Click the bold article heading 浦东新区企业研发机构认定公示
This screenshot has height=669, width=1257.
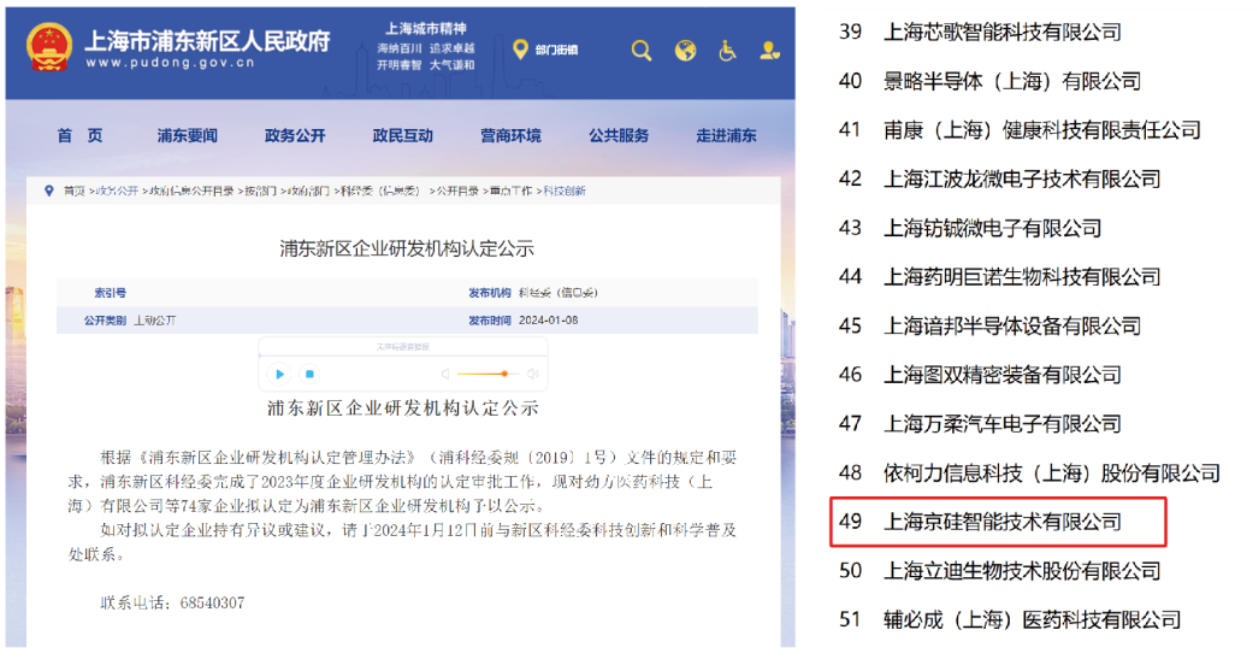403,408
